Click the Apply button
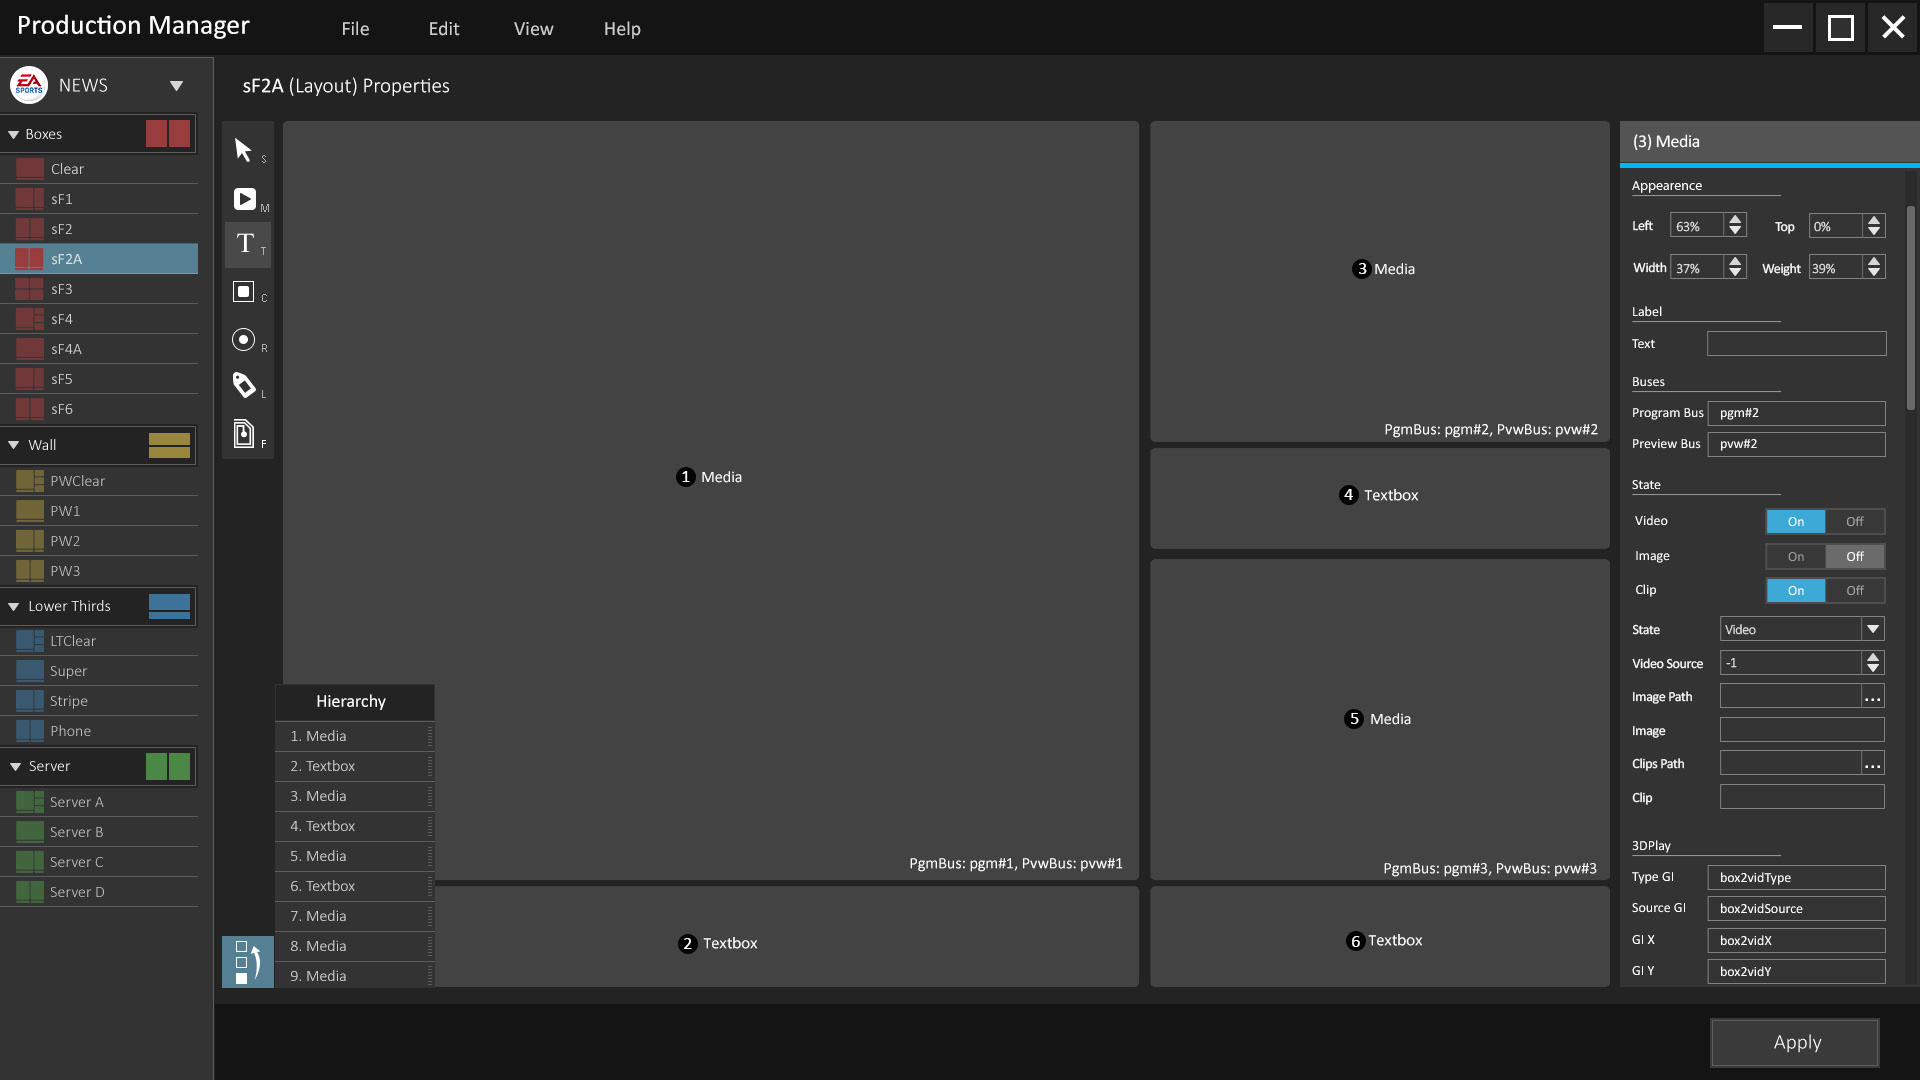The width and height of the screenshot is (1920, 1080). coord(1795,1043)
